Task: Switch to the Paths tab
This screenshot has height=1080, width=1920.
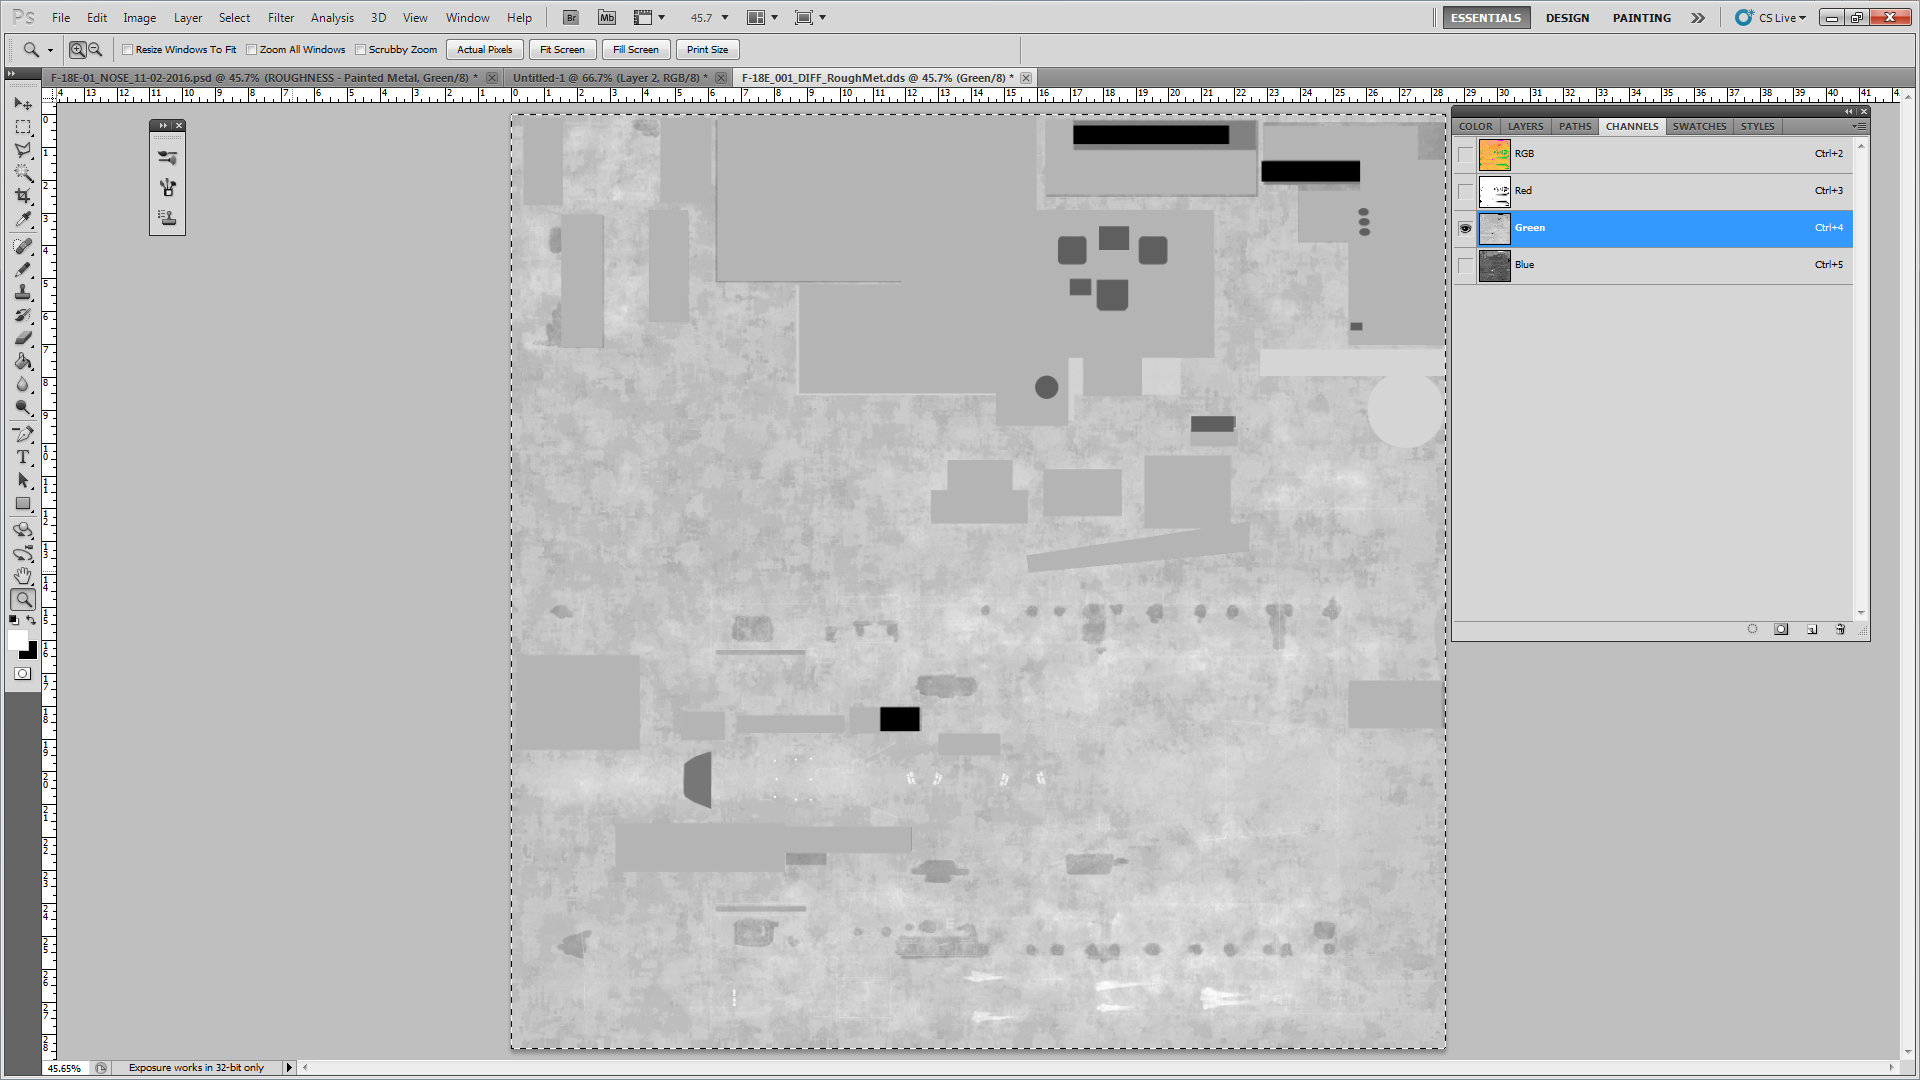Action: coord(1575,126)
